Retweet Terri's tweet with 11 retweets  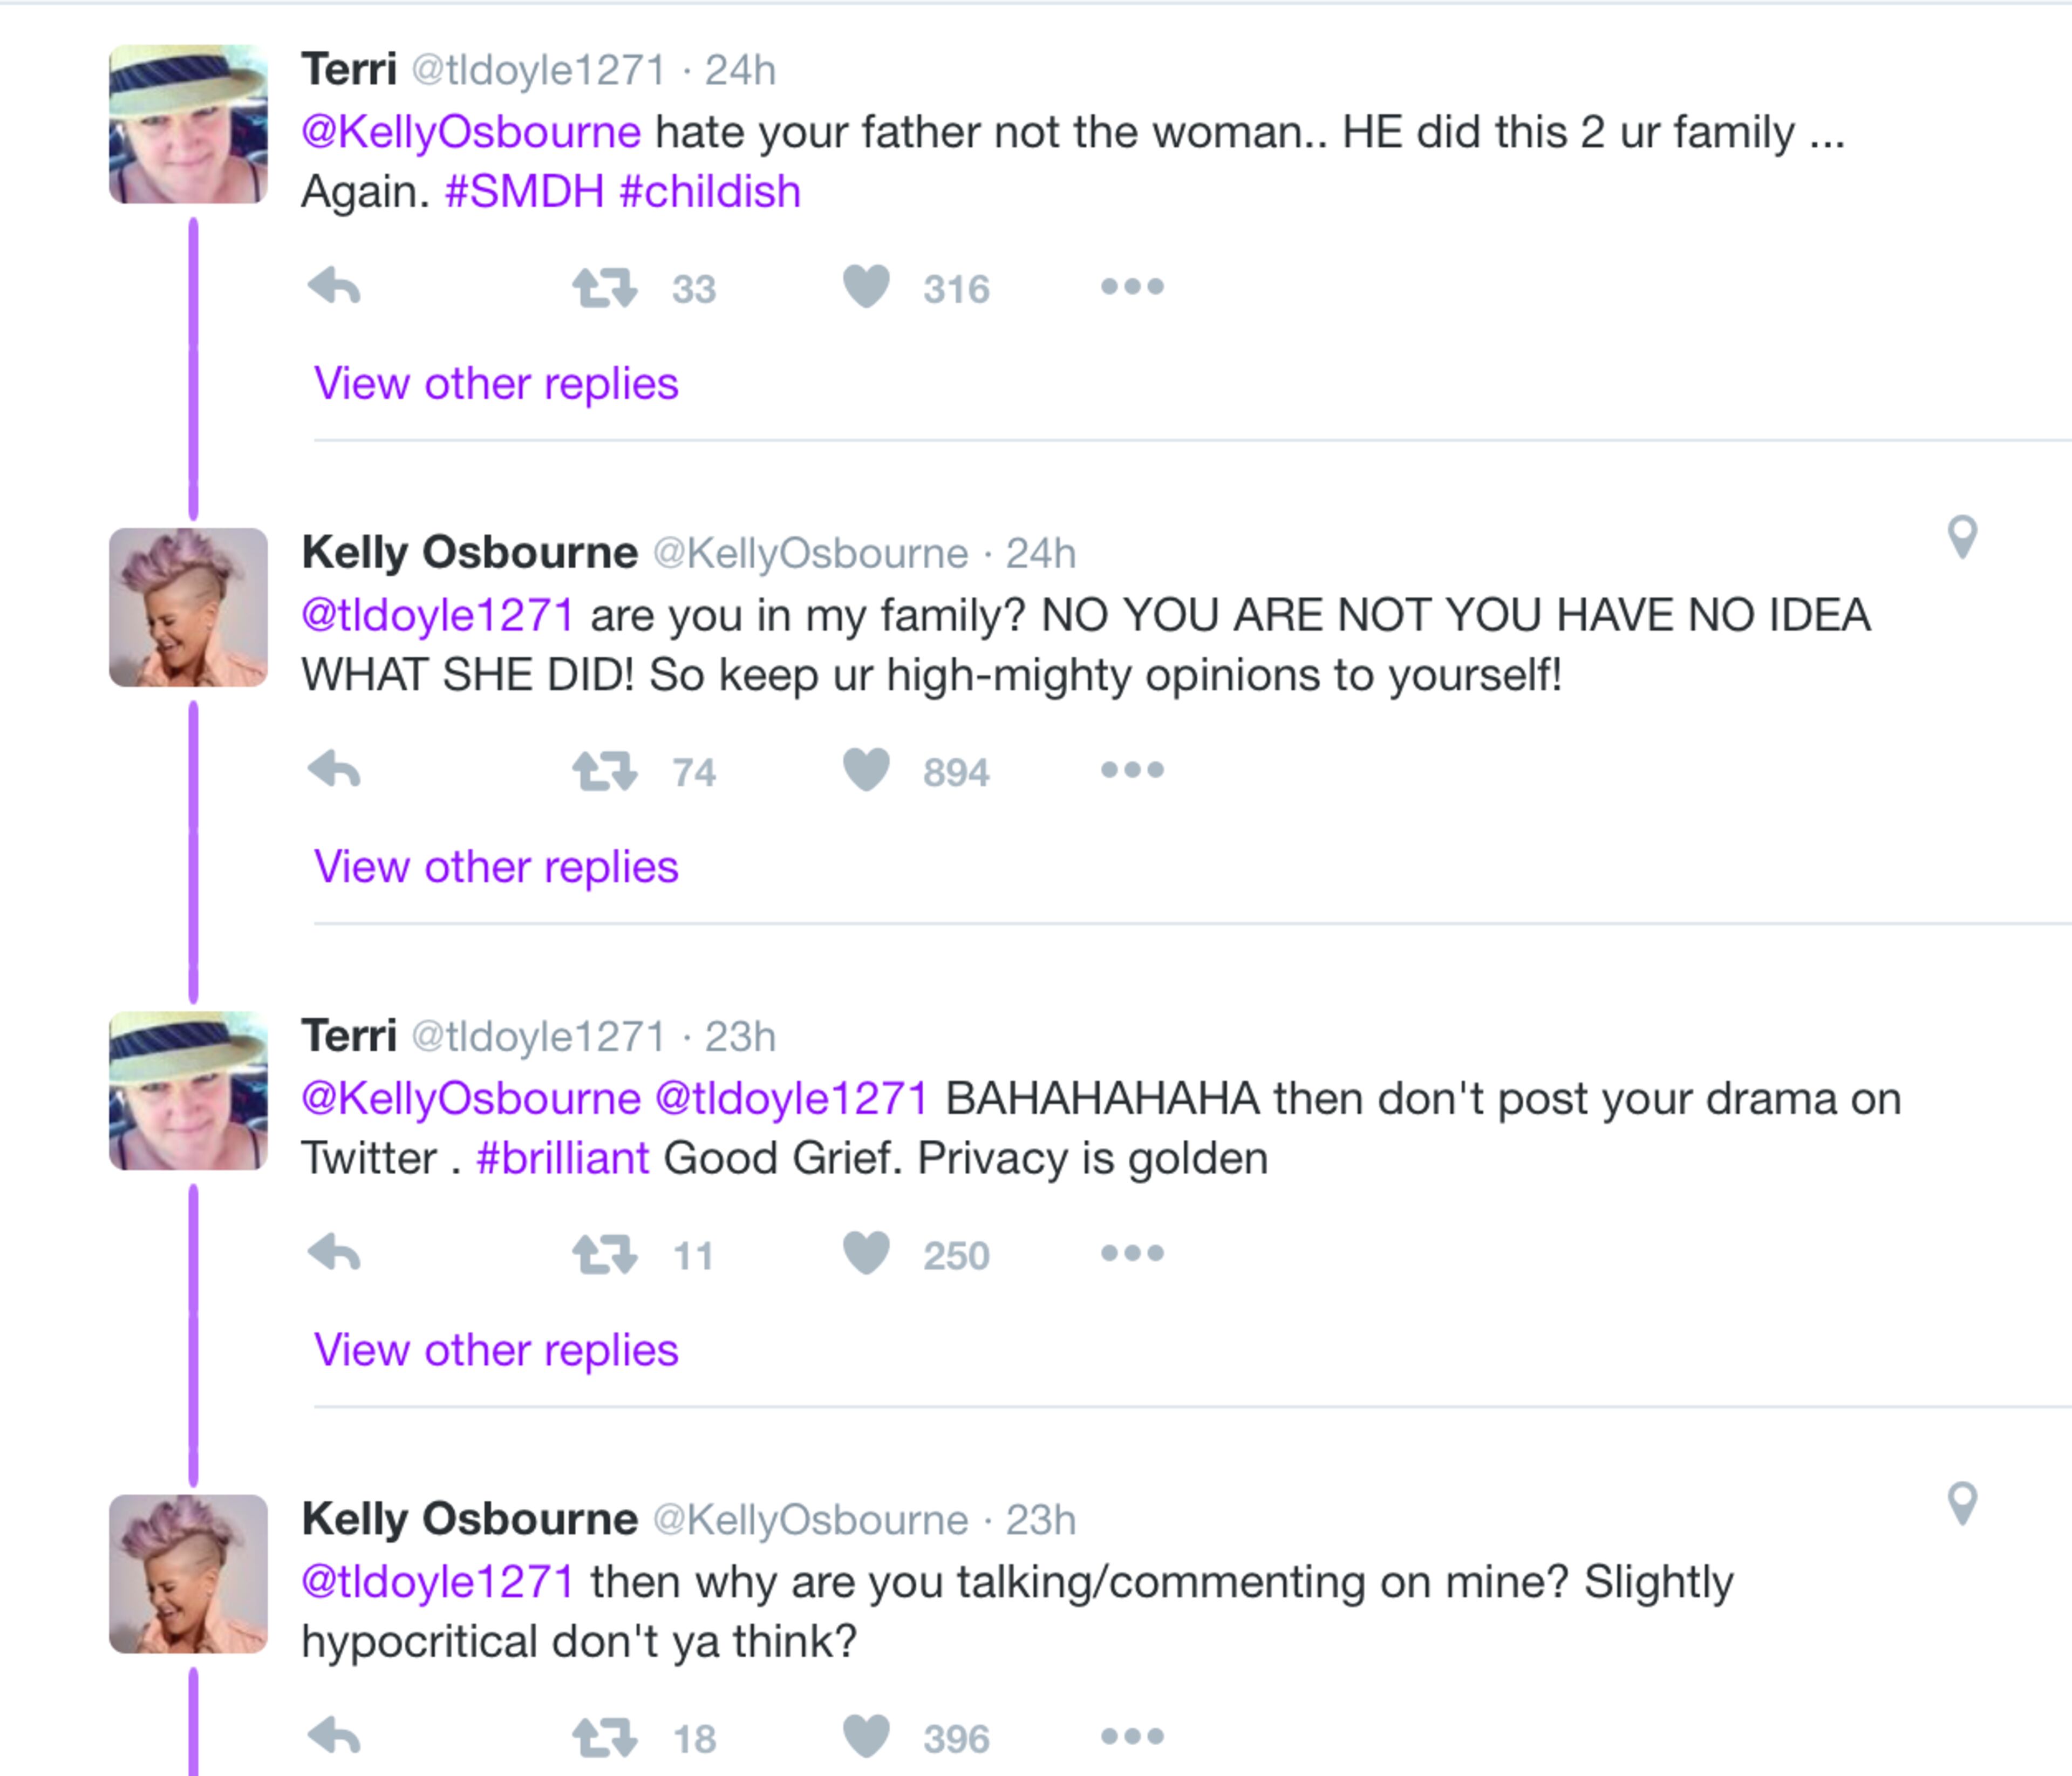604,1254
